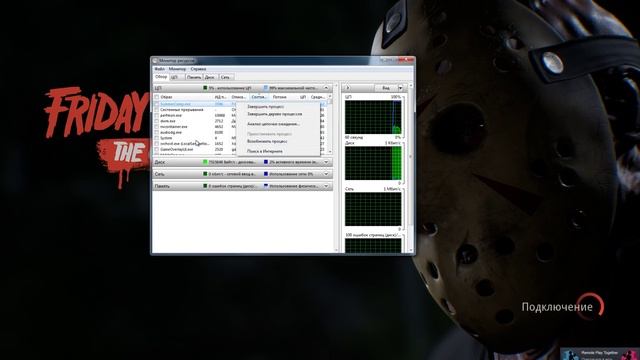The image size is (640, 360).
Task: Sort by the Среднее ЦП column header
Action: click(318, 97)
